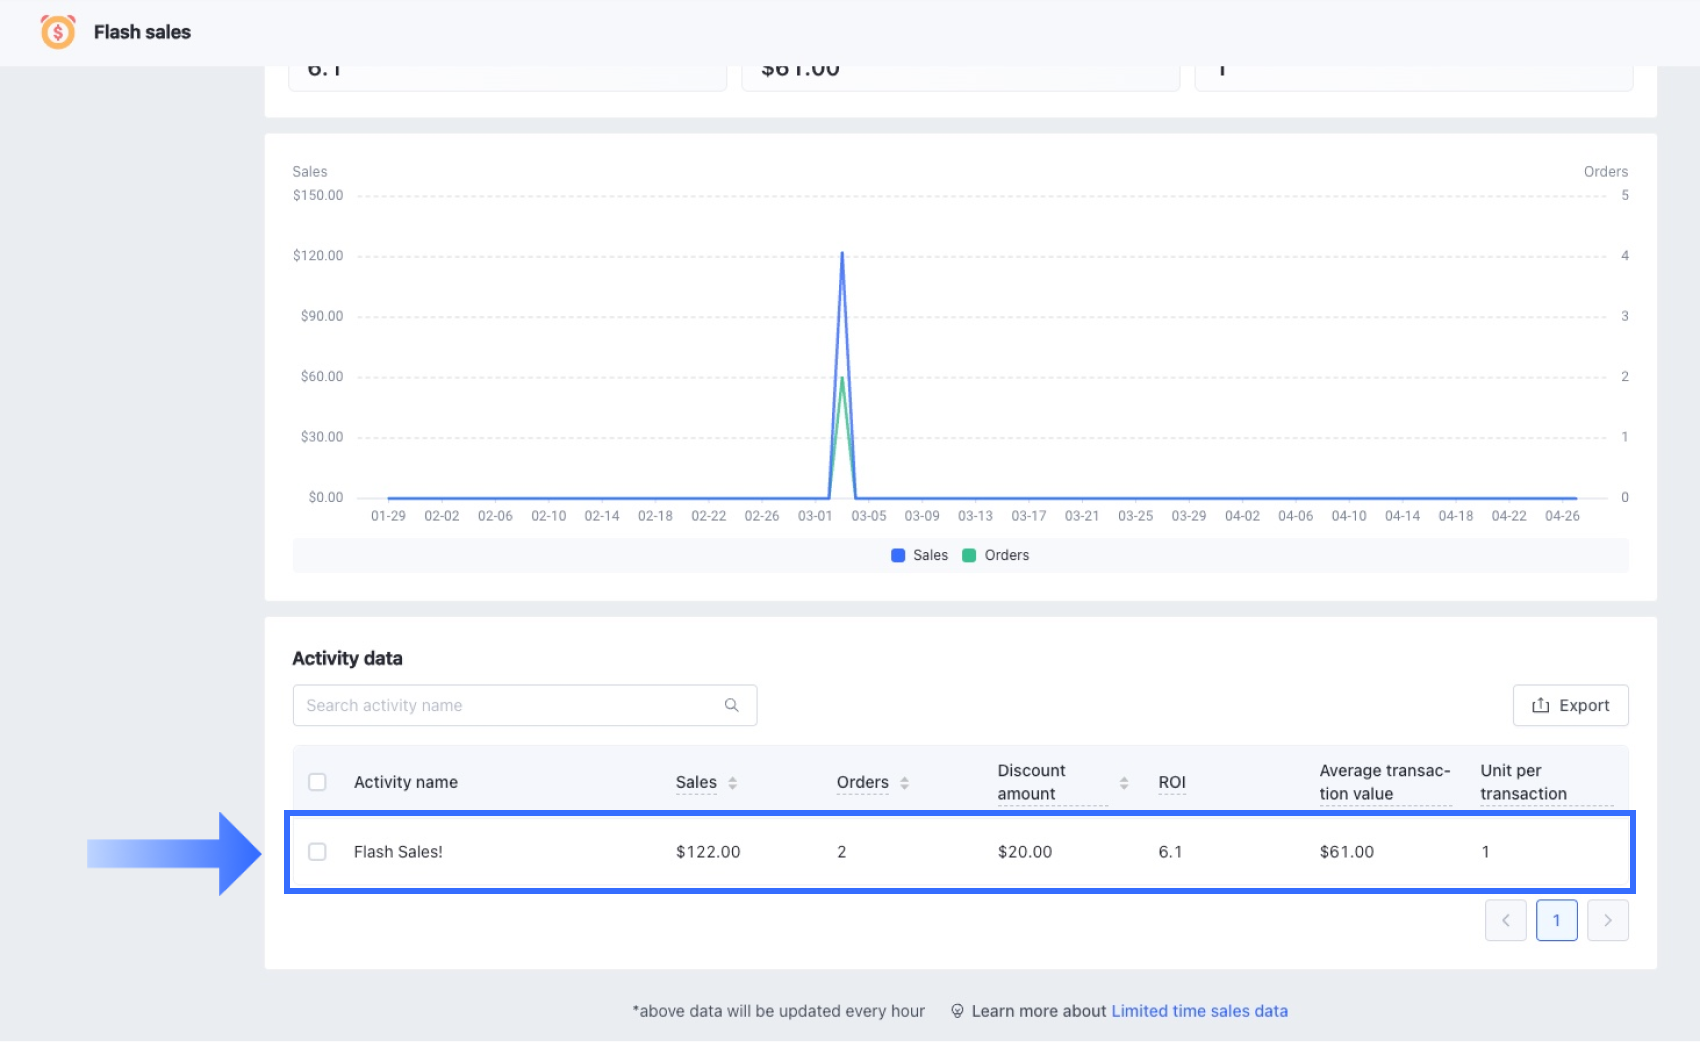Go to next page with right chevron
Screen dimensions: 1700x1042
pos(1608,920)
